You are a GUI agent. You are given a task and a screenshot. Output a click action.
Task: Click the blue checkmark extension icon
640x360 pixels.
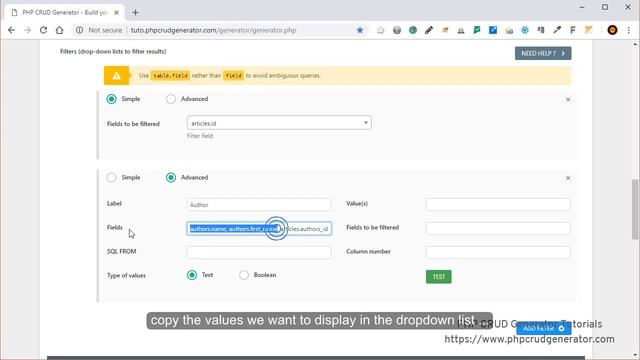coord(493,30)
